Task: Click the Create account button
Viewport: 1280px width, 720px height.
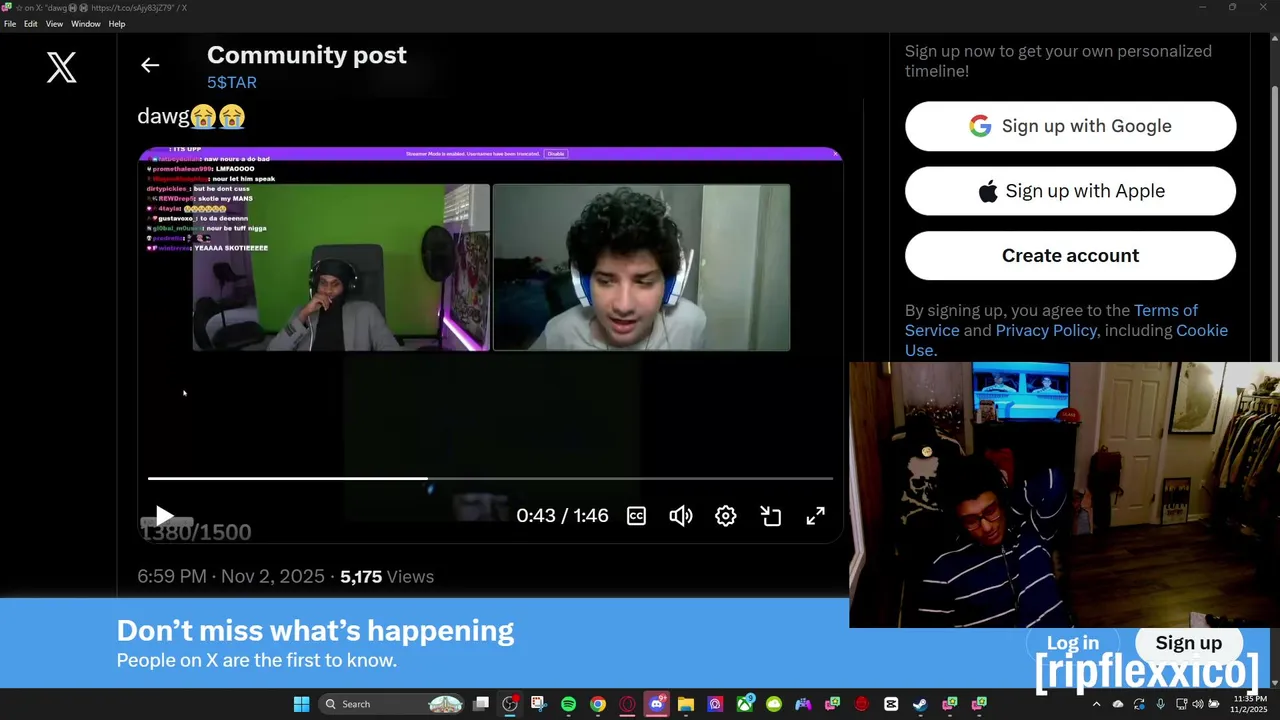Action: pyautogui.click(x=1070, y=256)
